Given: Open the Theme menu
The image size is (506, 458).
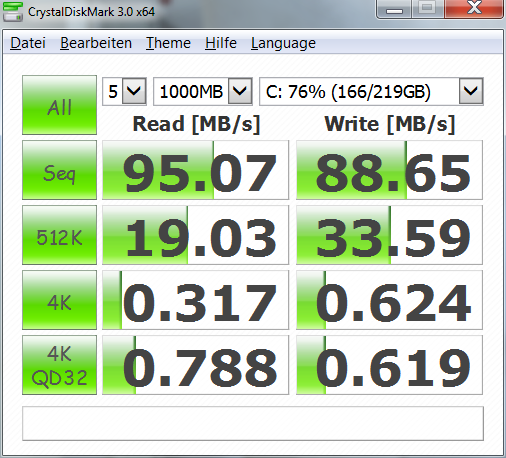Looking at the screenshot, I should pos(168,43).
